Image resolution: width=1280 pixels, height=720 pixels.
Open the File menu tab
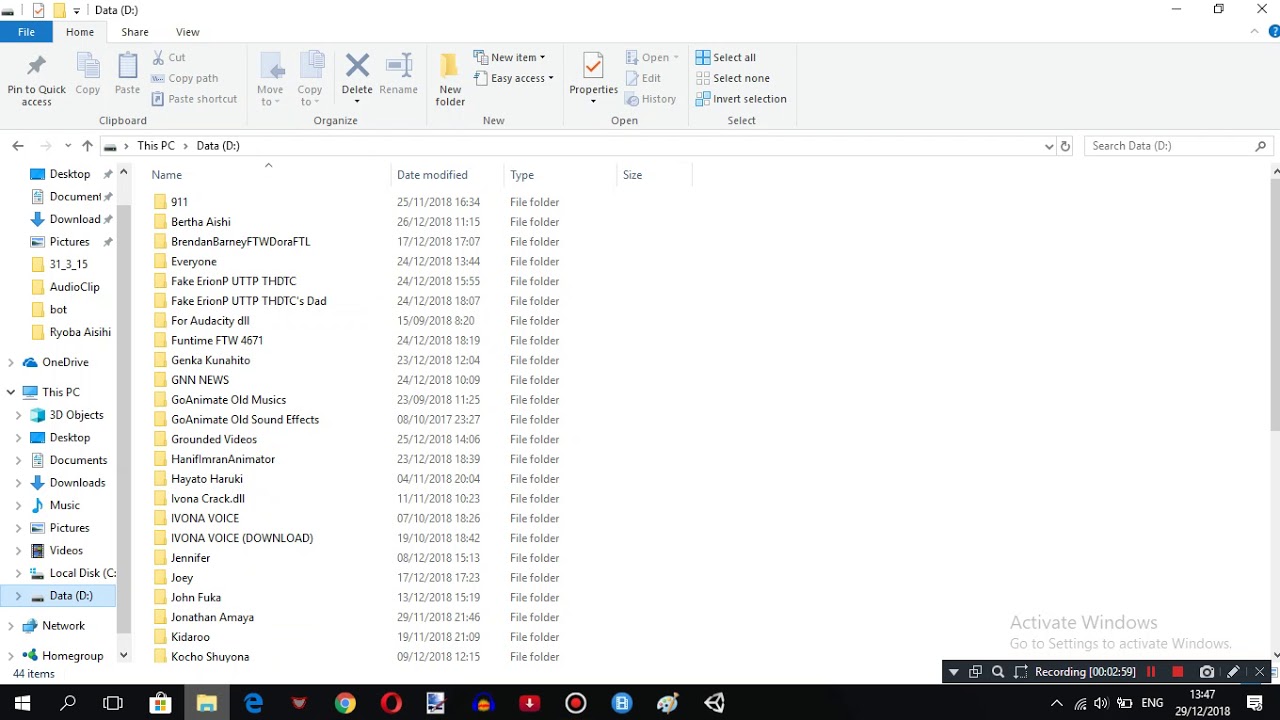point(26,32)
